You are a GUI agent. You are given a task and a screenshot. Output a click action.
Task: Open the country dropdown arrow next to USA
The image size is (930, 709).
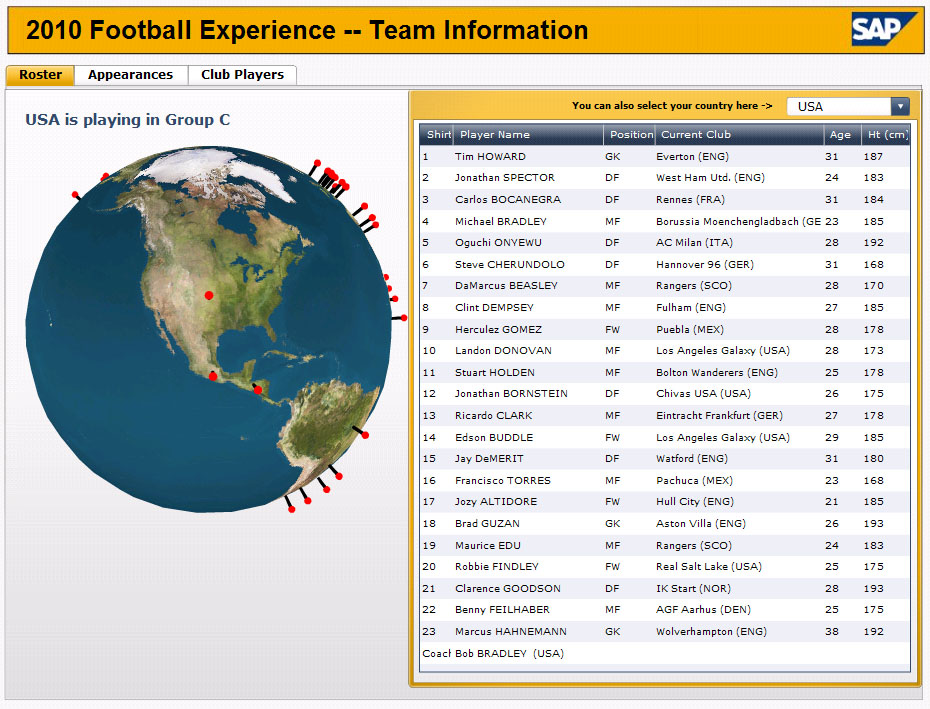900,106
